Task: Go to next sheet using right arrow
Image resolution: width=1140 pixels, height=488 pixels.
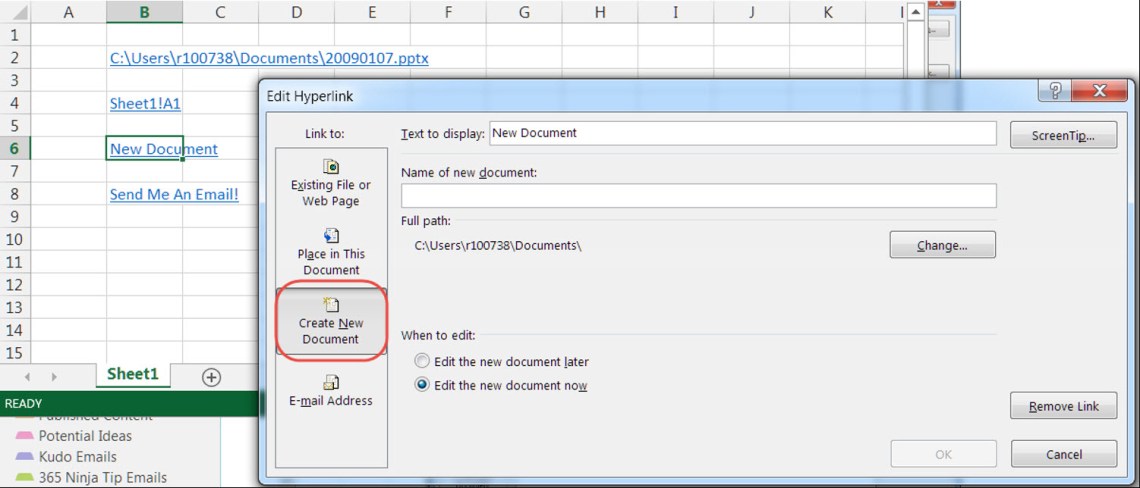Action: tap(54, 377)
